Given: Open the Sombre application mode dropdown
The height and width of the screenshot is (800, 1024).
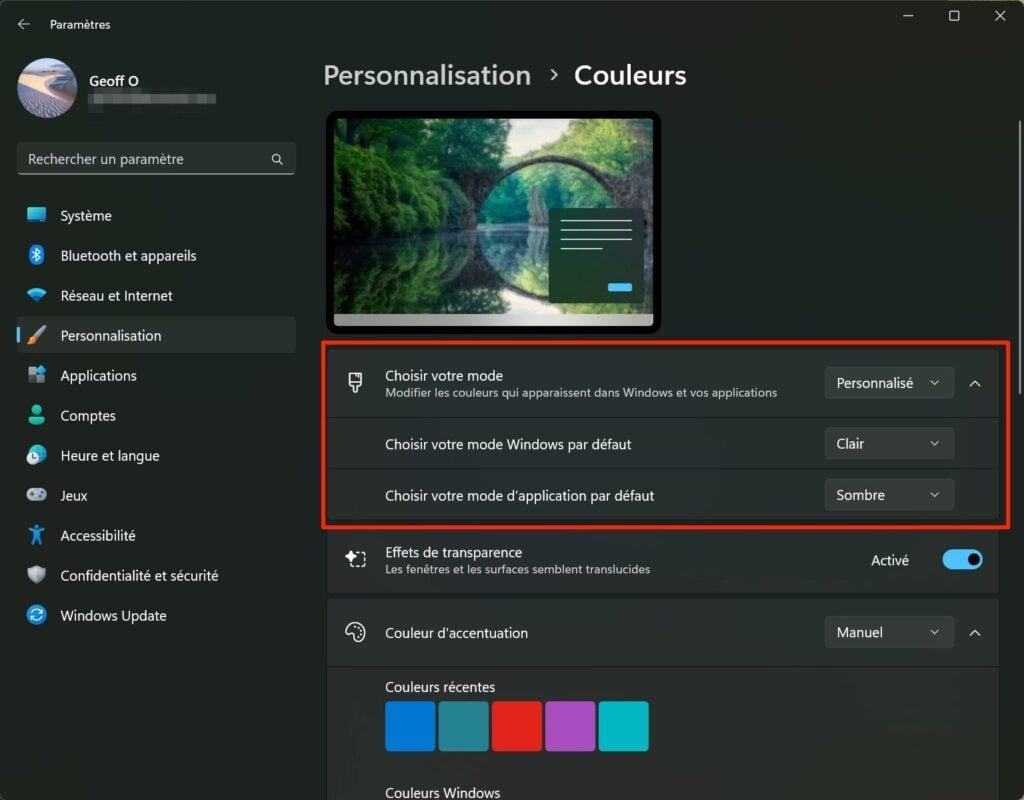Looking at the screenshot, I should [889, 495].
